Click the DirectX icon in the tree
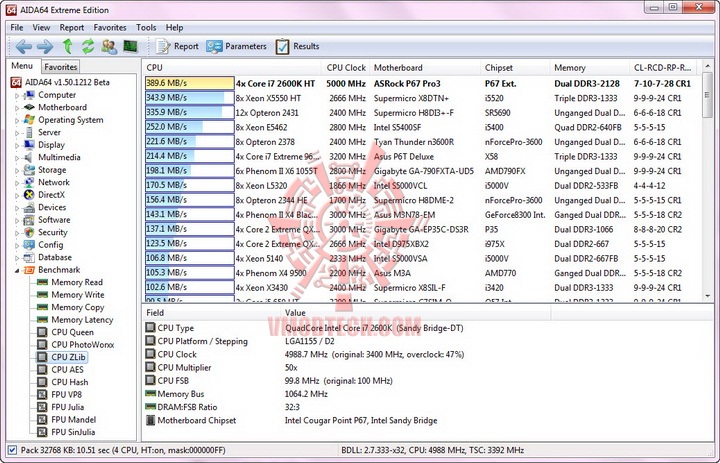Screen dimensions: 720x463 [x=29, y=195]
